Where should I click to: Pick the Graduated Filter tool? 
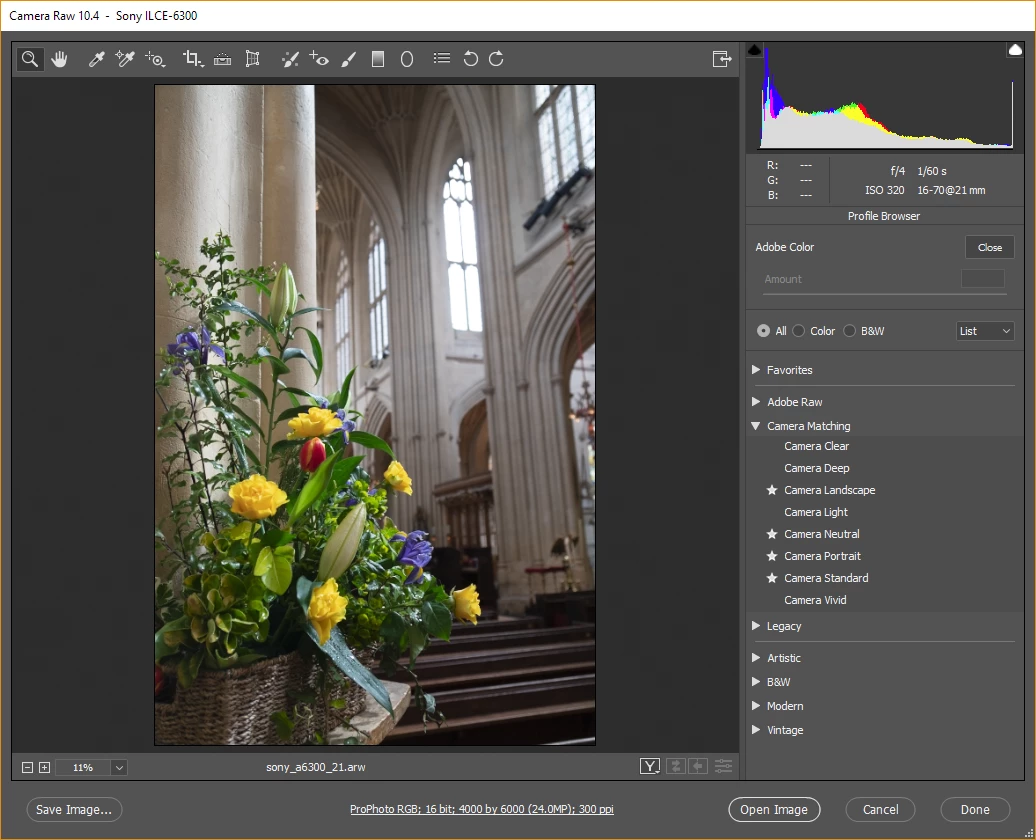(x=378, y=59)
